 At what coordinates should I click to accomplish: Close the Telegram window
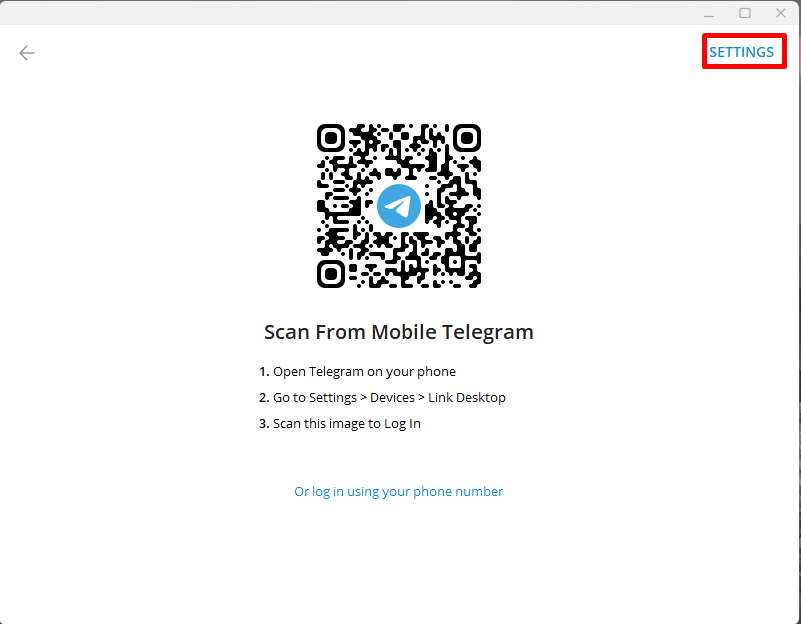pos(781,13)
